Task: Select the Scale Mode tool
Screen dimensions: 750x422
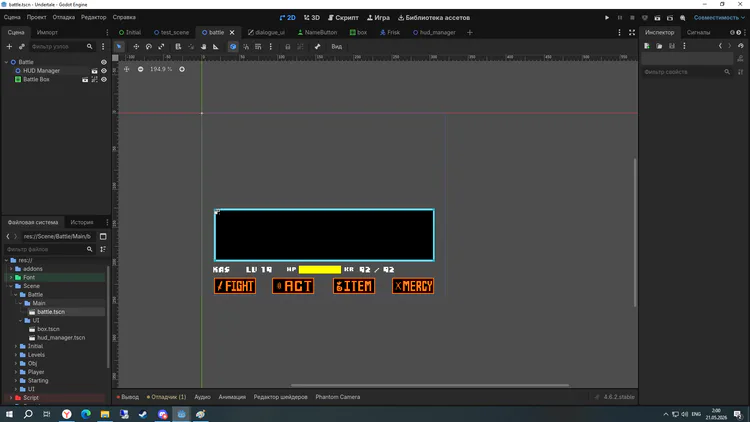Action: 161,46
